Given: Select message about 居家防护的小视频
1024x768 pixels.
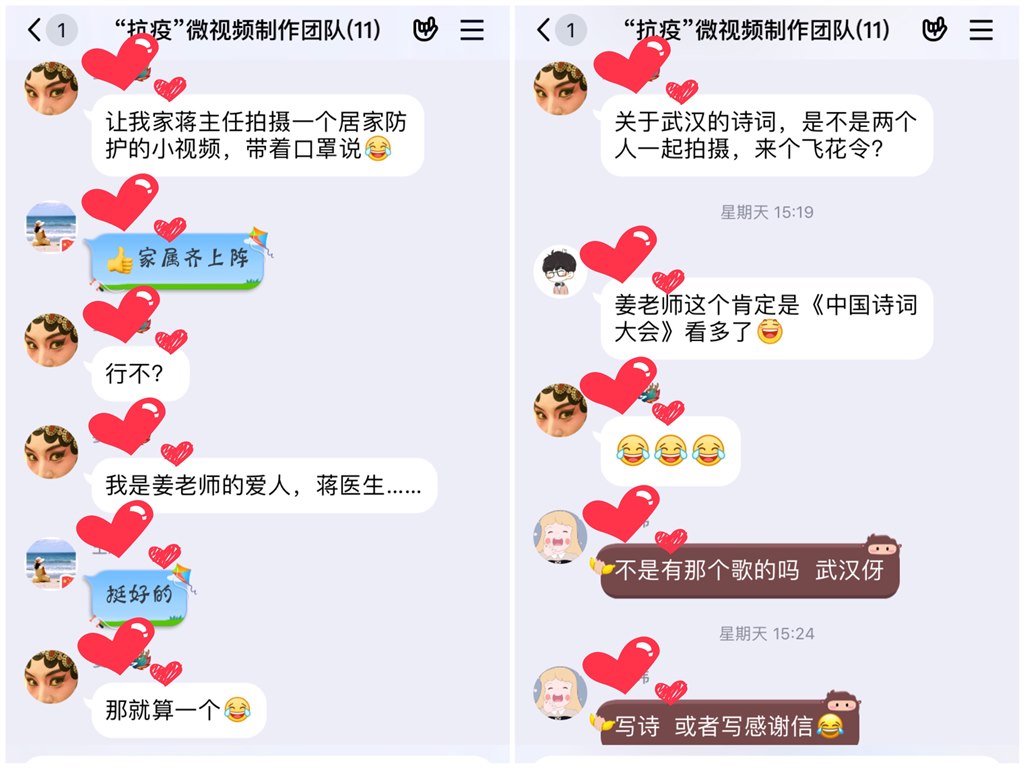Looking at the screenshot, I should click(258, 136).
